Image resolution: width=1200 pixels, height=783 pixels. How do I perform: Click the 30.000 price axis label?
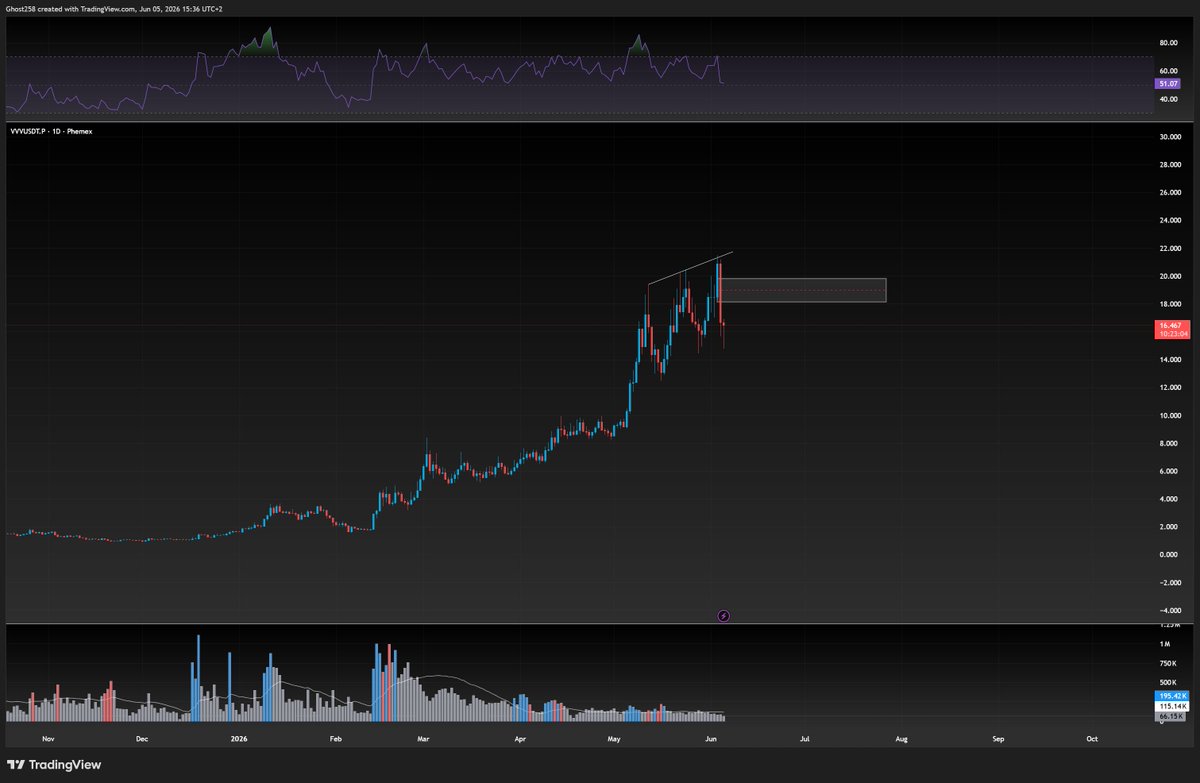(1170, 136)
